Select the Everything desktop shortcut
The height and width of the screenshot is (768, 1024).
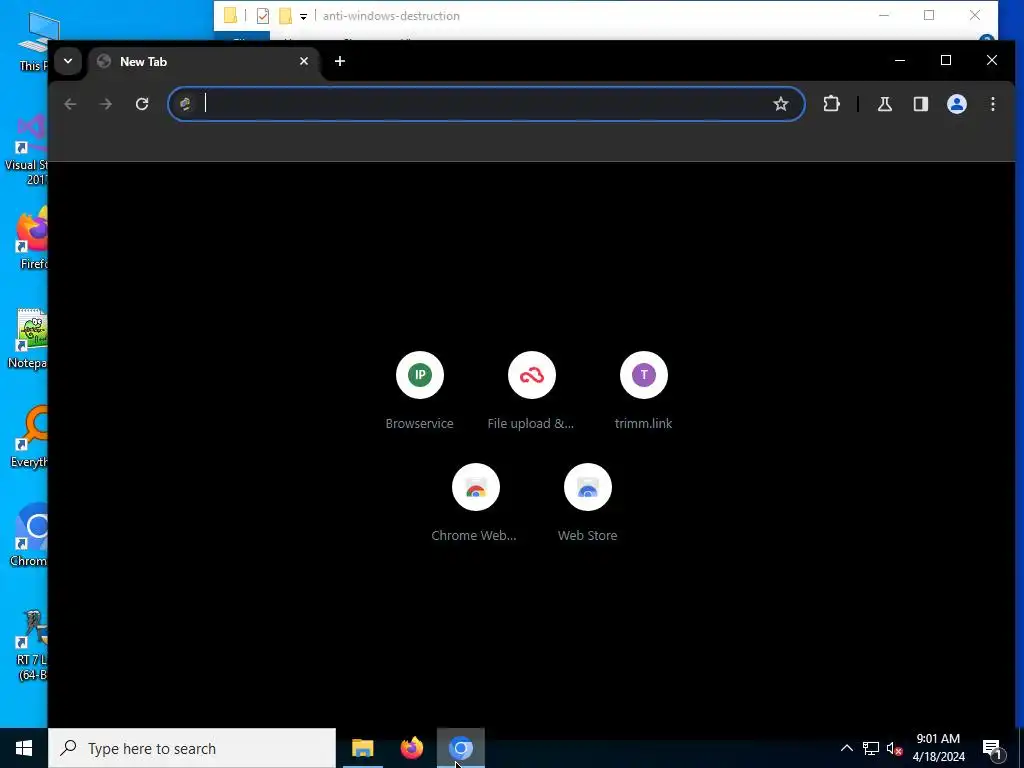pyautogui.click(x=27, y=438)
